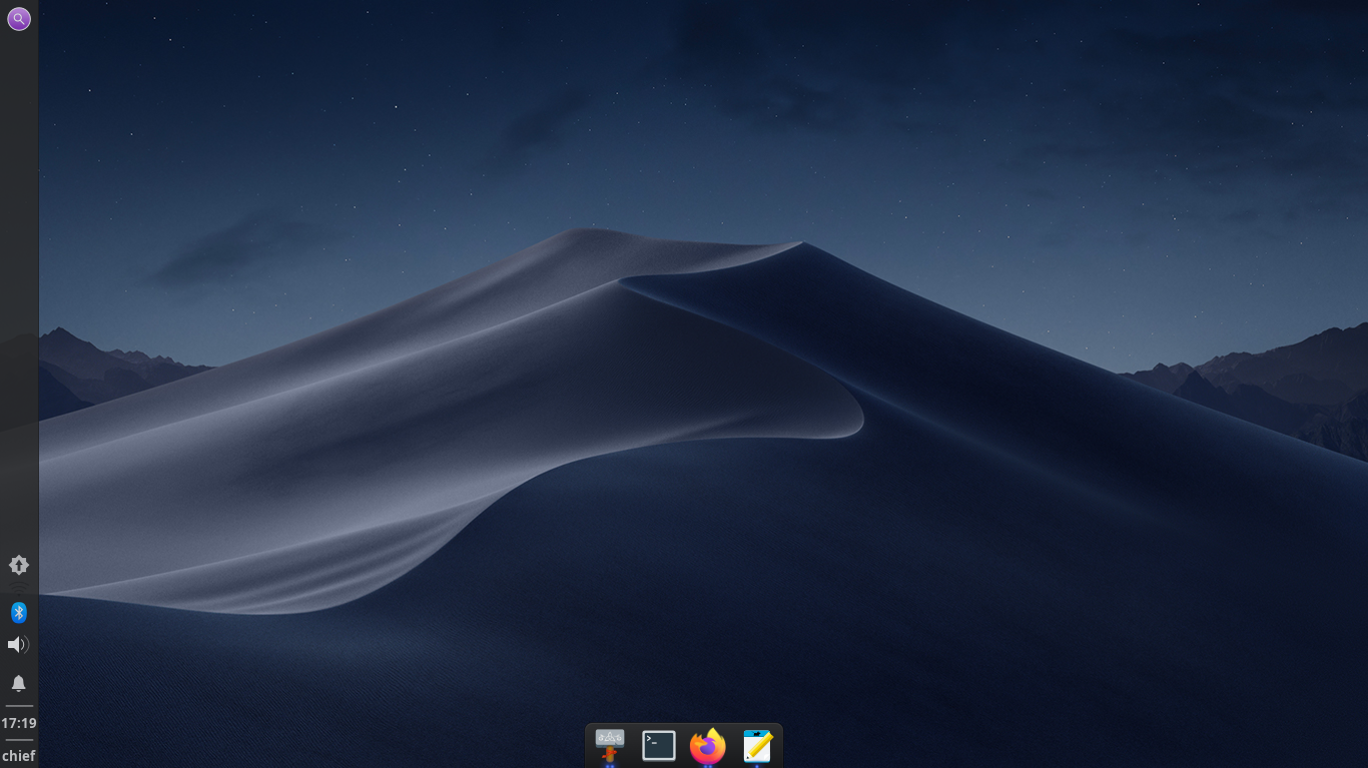
Task: Open the update notifier arrow icon
Action: click(x=18, y=565)
